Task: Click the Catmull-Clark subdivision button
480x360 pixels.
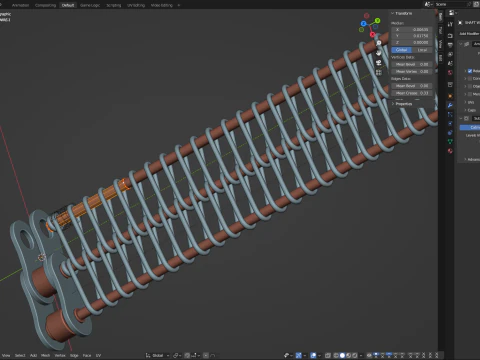Action: (x=470, y=127)
